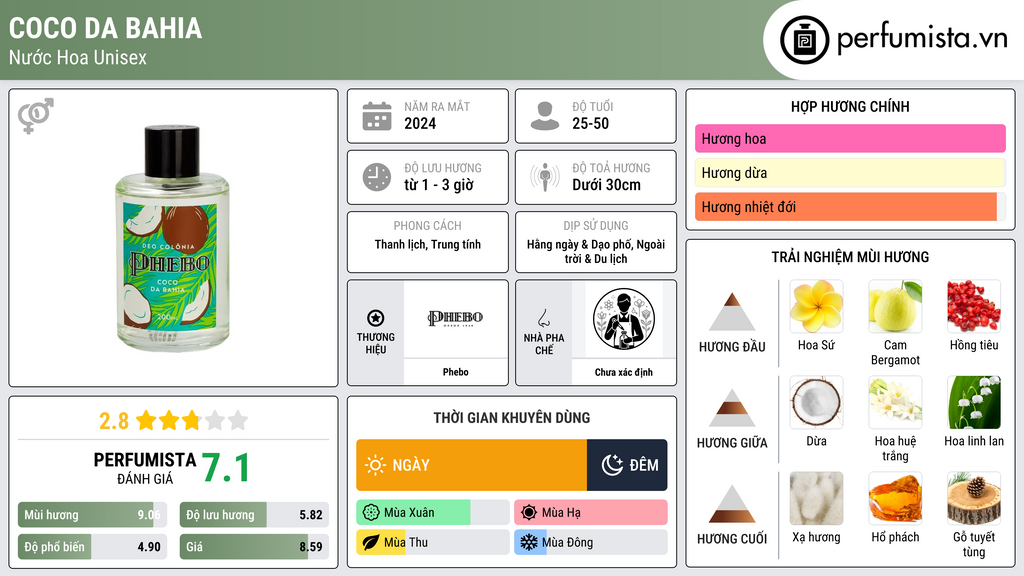
Task: Click the sun icon for Mùa Hạ
Action: click(x=529, y=513)
